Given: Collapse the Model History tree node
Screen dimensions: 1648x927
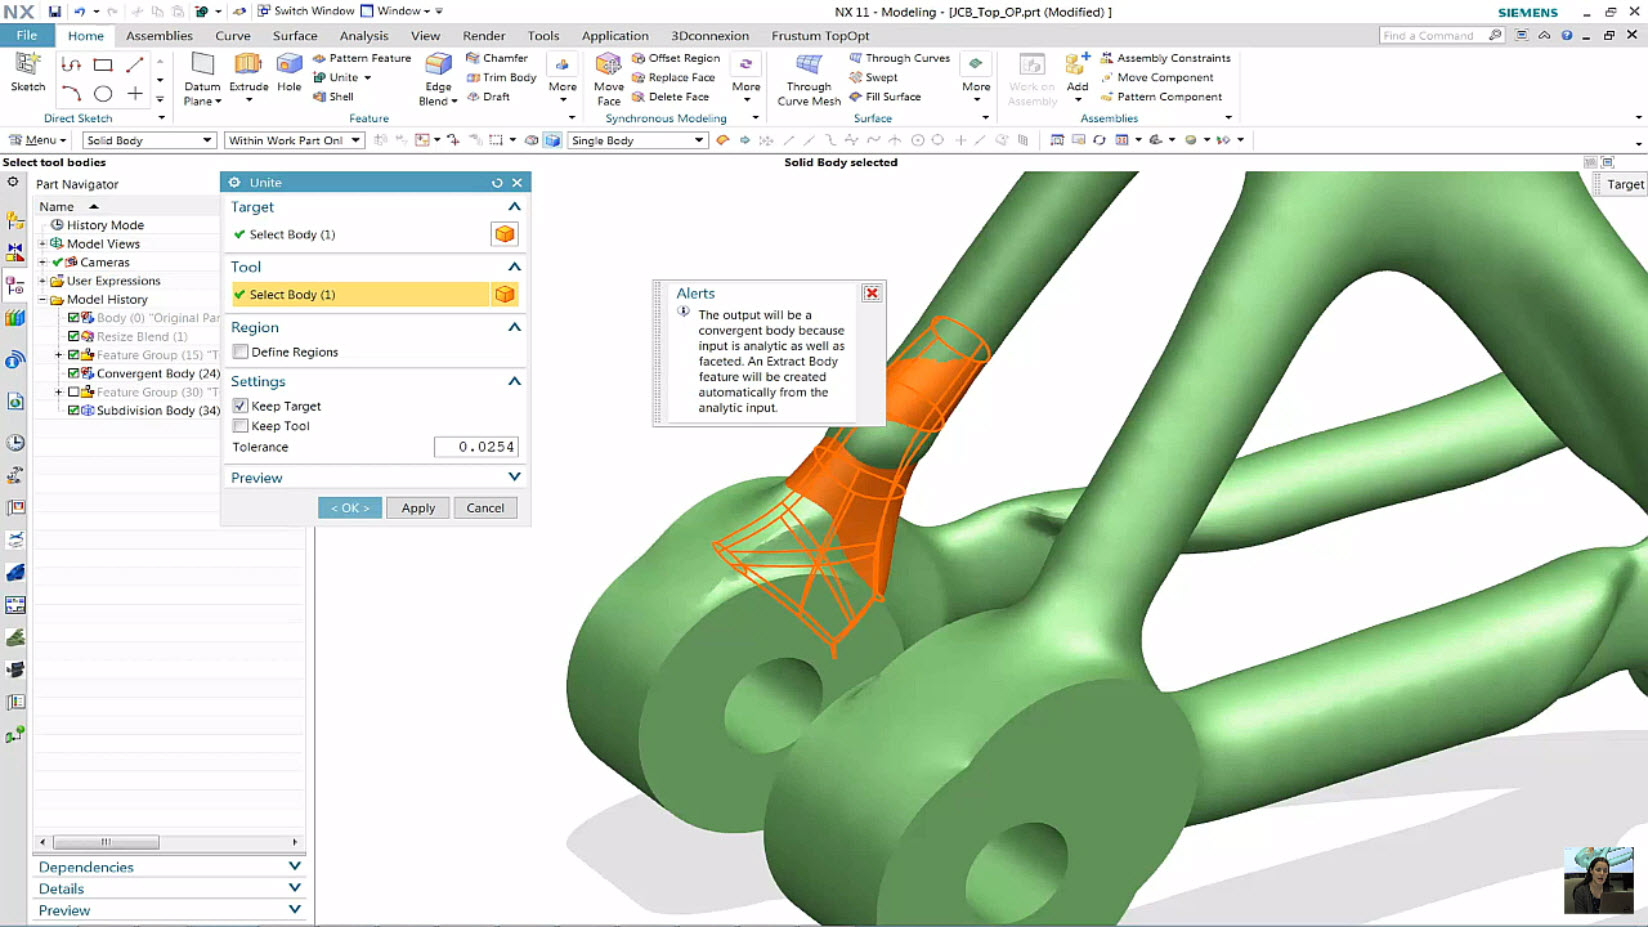Looking at the screenshot, I should 44,299.
